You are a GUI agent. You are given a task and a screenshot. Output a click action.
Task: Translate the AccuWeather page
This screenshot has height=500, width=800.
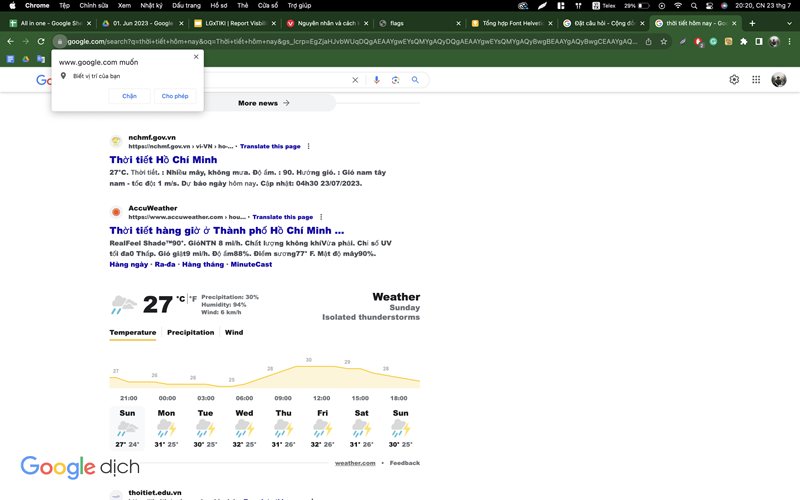(x=283, y=217)
